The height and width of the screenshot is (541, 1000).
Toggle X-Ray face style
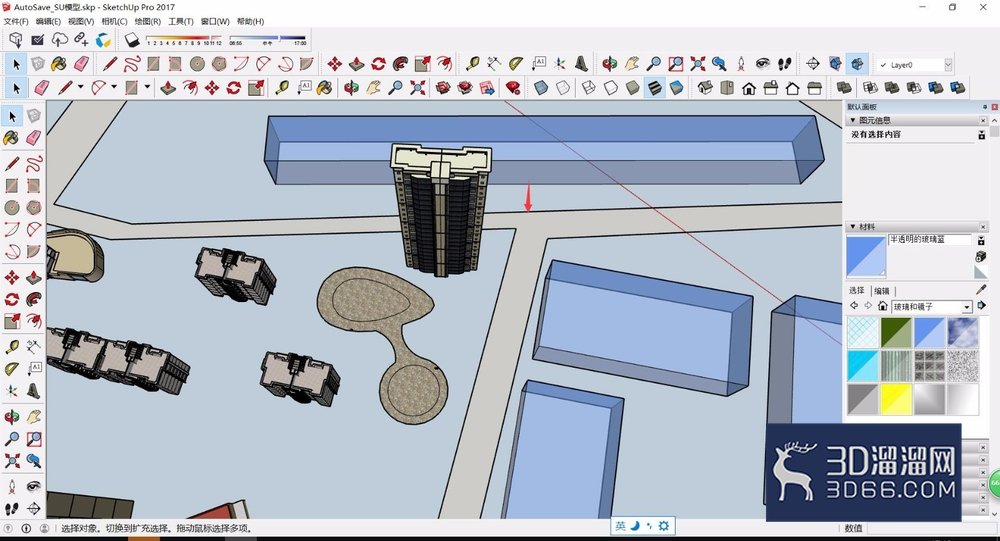click(x=541, y=87)
